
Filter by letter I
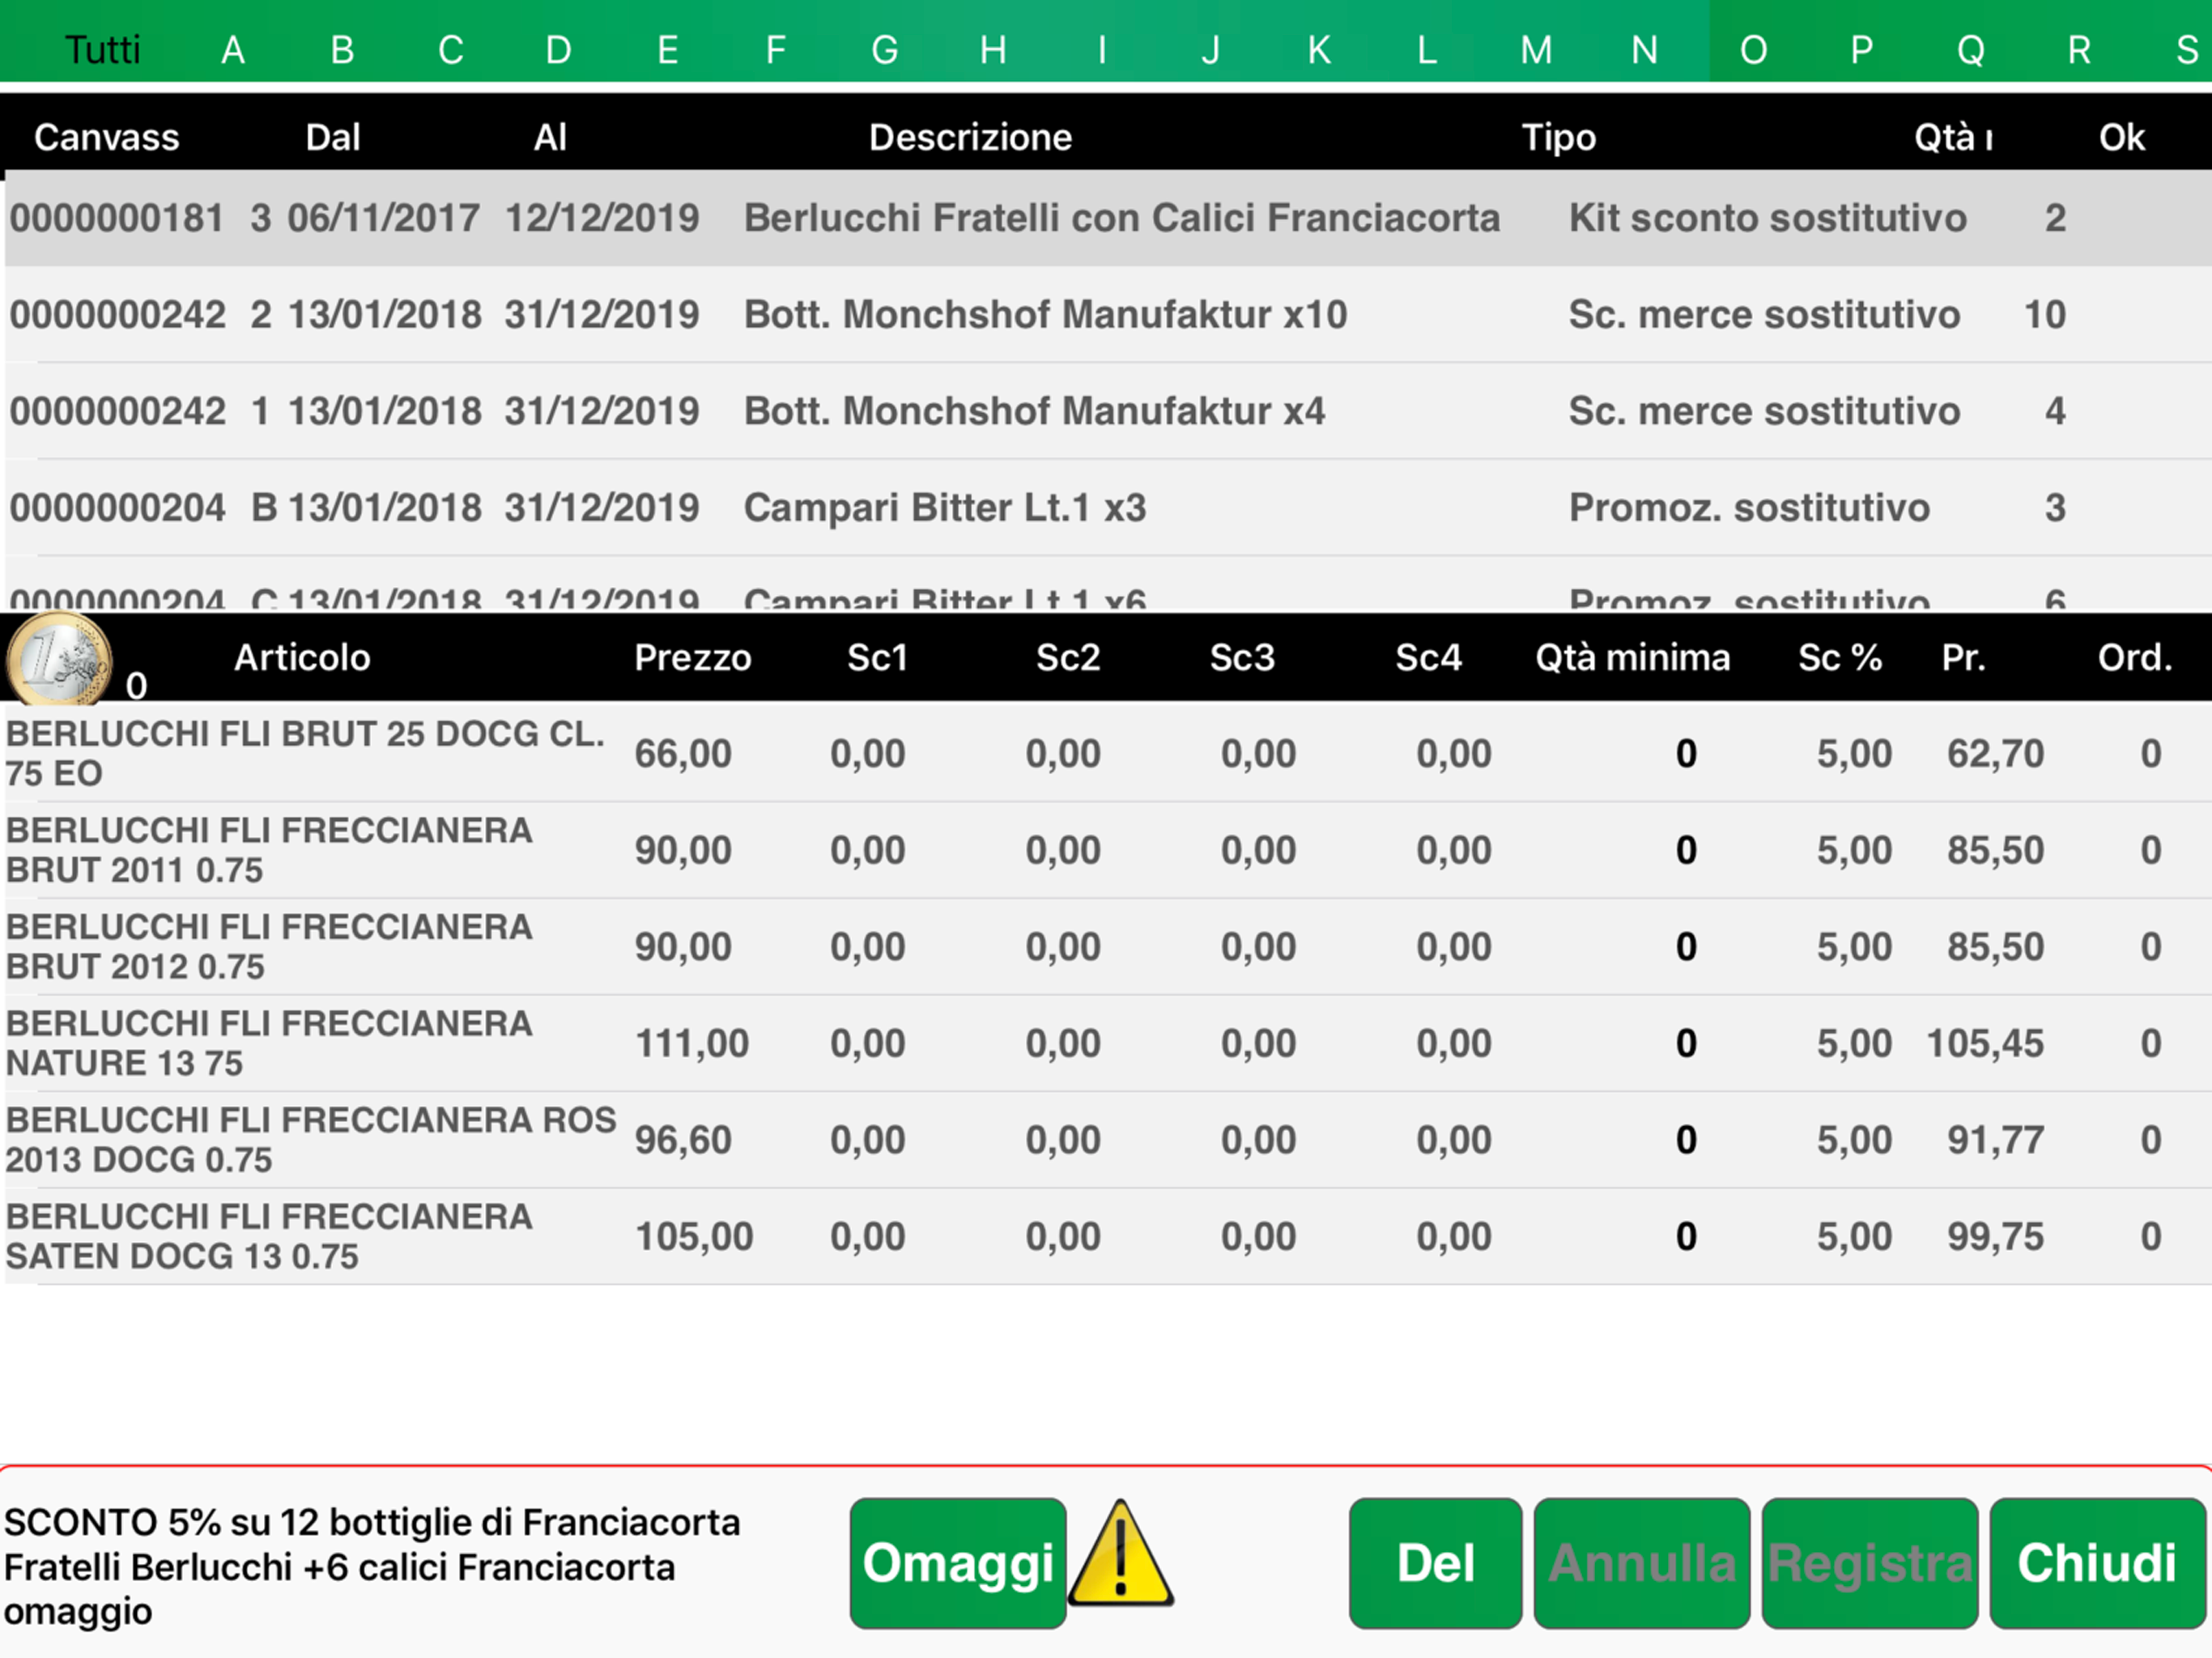(x=1102, y=49)
